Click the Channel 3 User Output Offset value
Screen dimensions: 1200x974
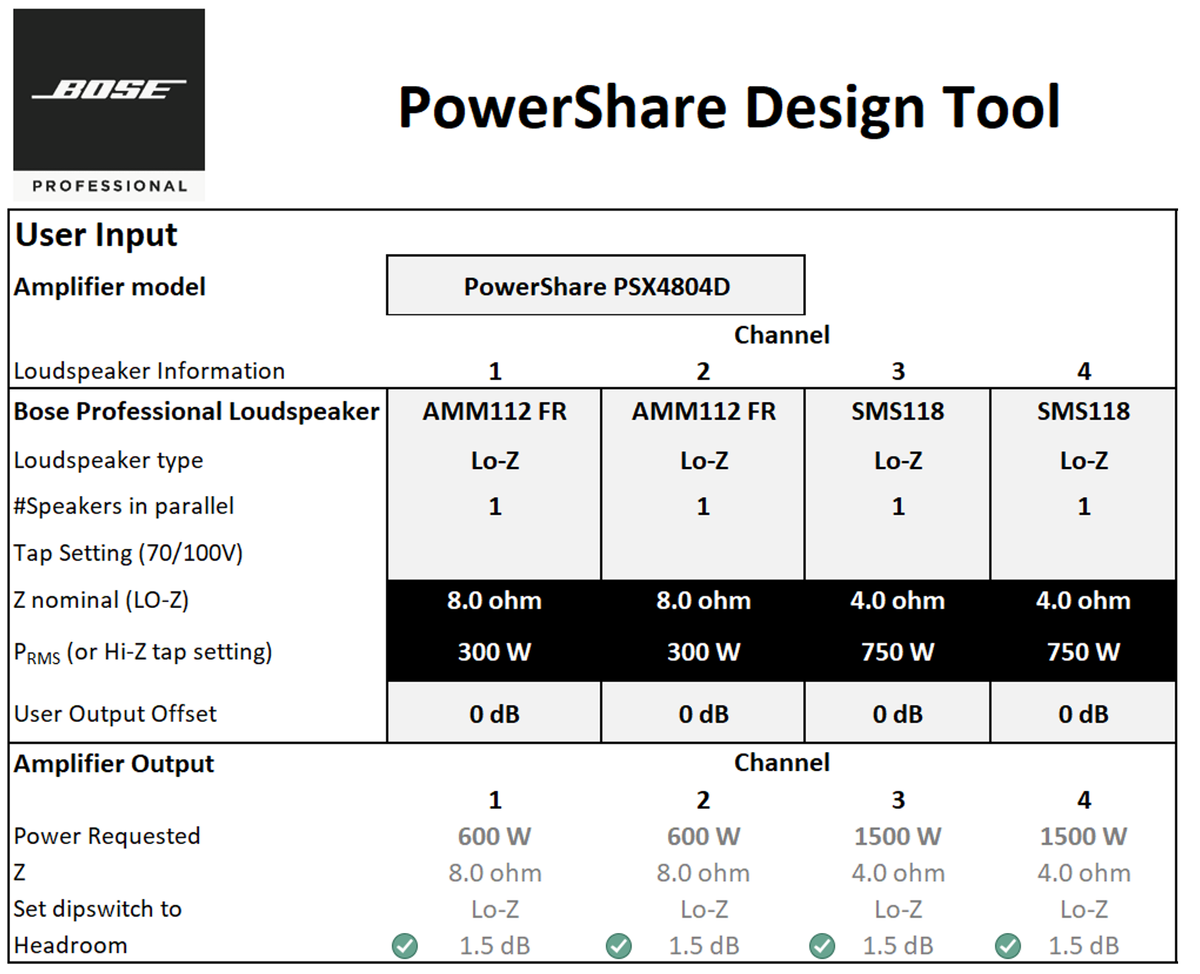[x=897, y=713]
